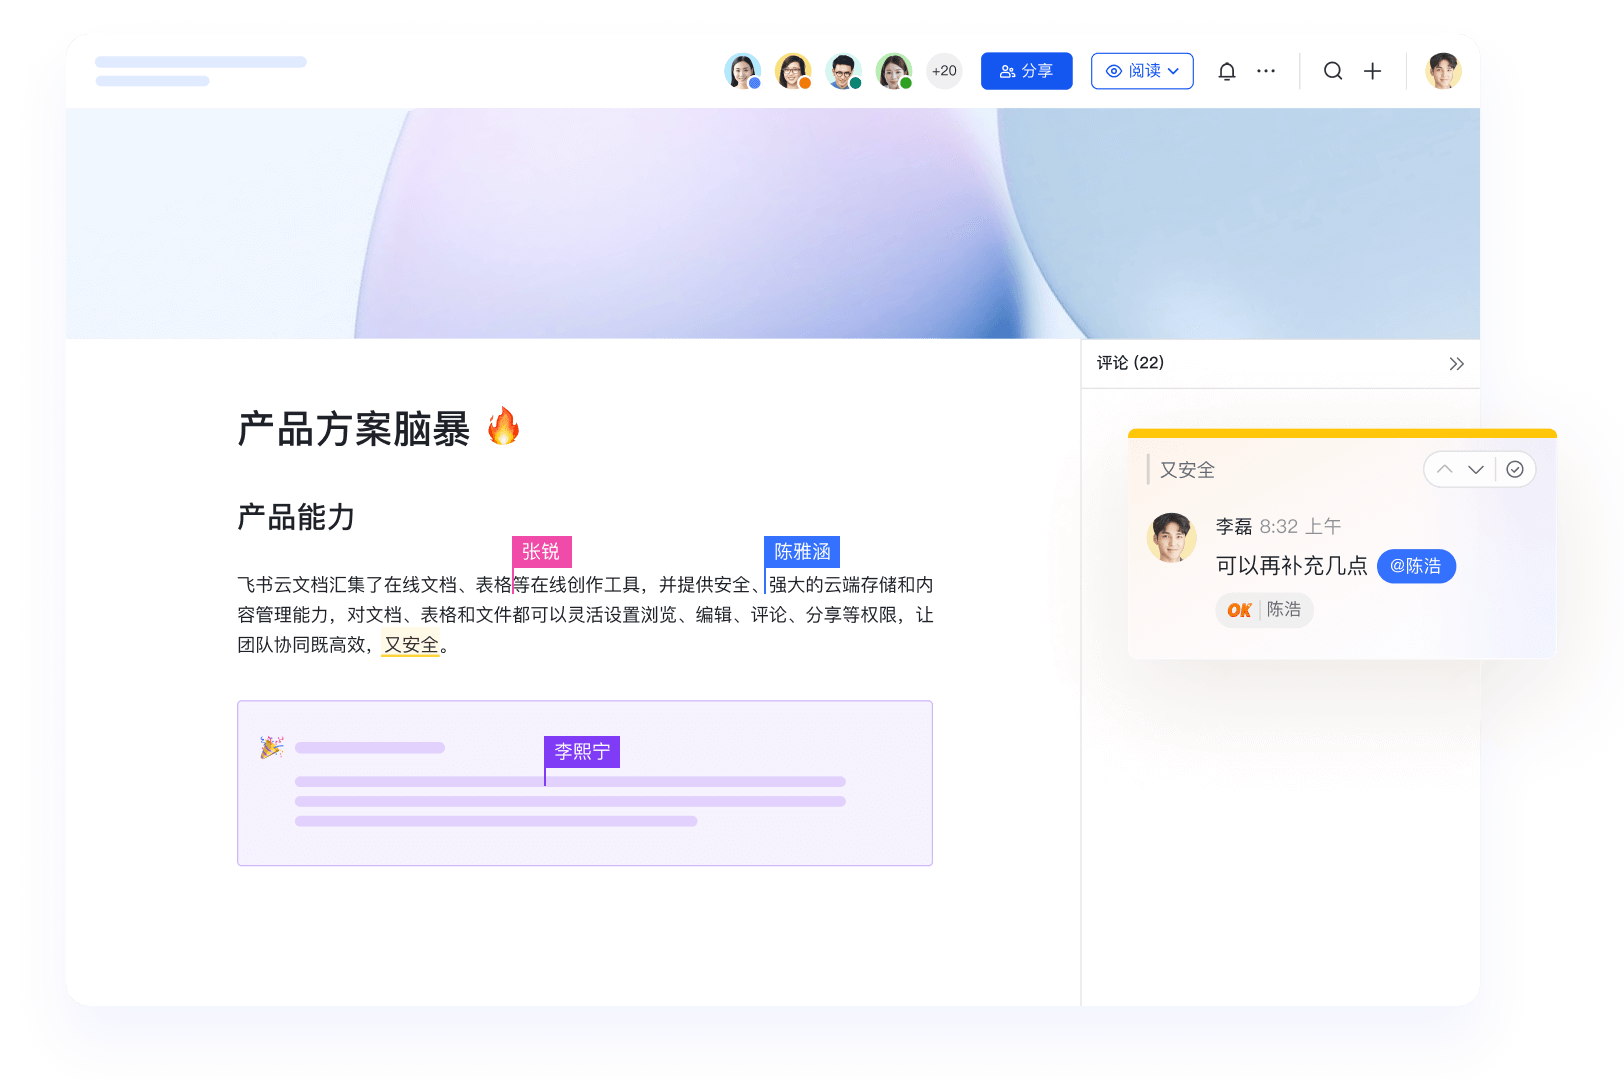Click the 张锐 collaborator cursor label
The height and width of the screenshot is (1080, 1624).
pyautogui.click(x=540, y=551)
